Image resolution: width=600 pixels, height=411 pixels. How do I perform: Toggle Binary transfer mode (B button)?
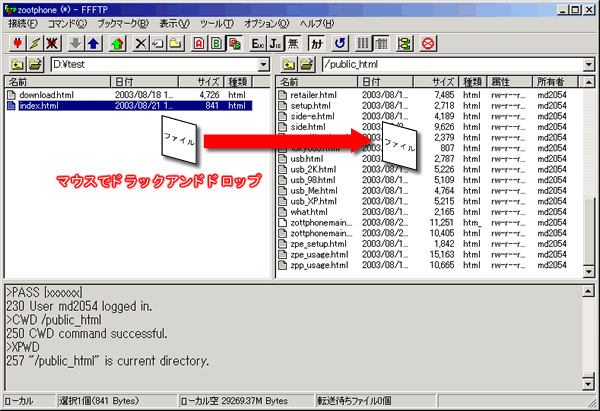coord(215,43)
